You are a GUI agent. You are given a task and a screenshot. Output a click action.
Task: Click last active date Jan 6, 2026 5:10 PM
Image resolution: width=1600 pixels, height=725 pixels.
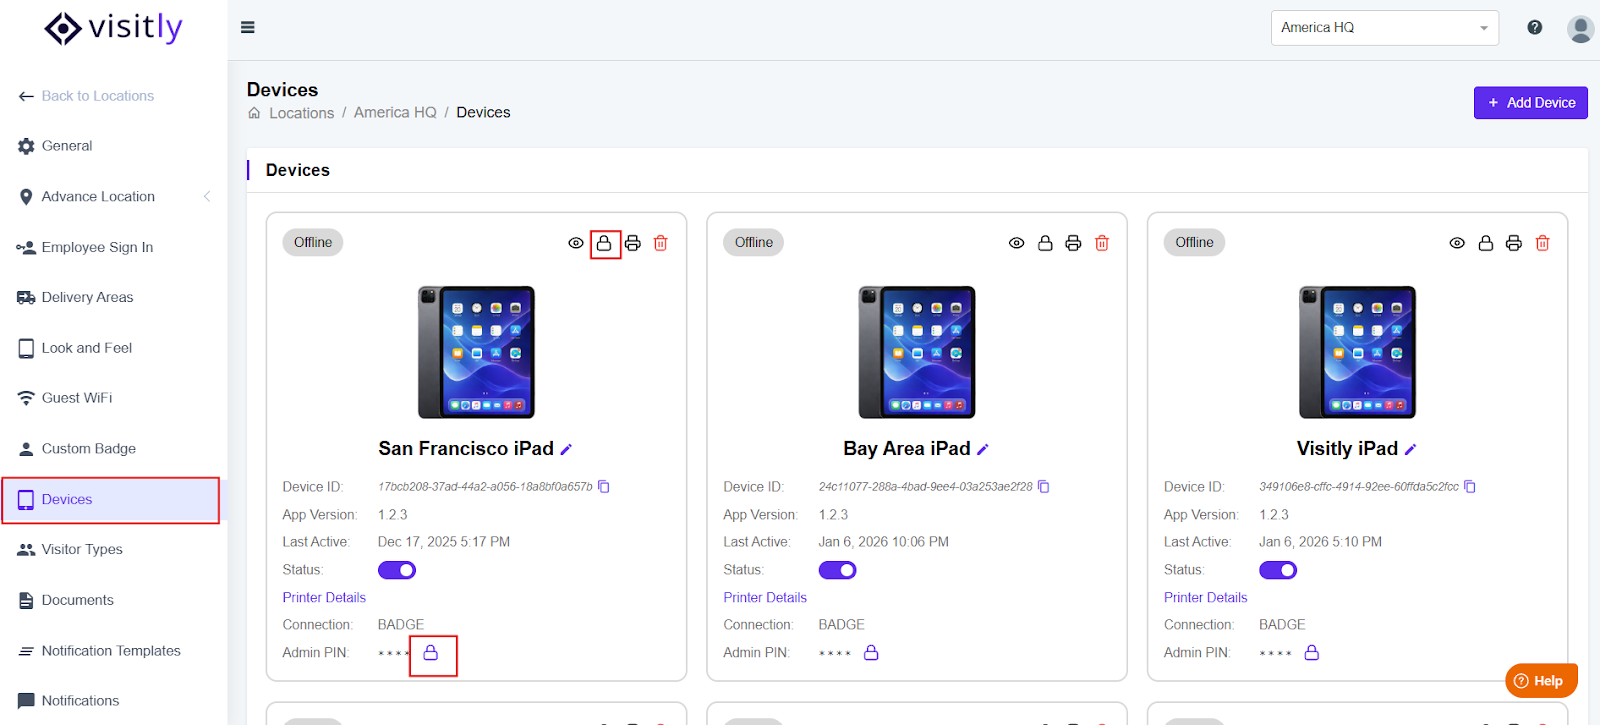(1320, 542)
